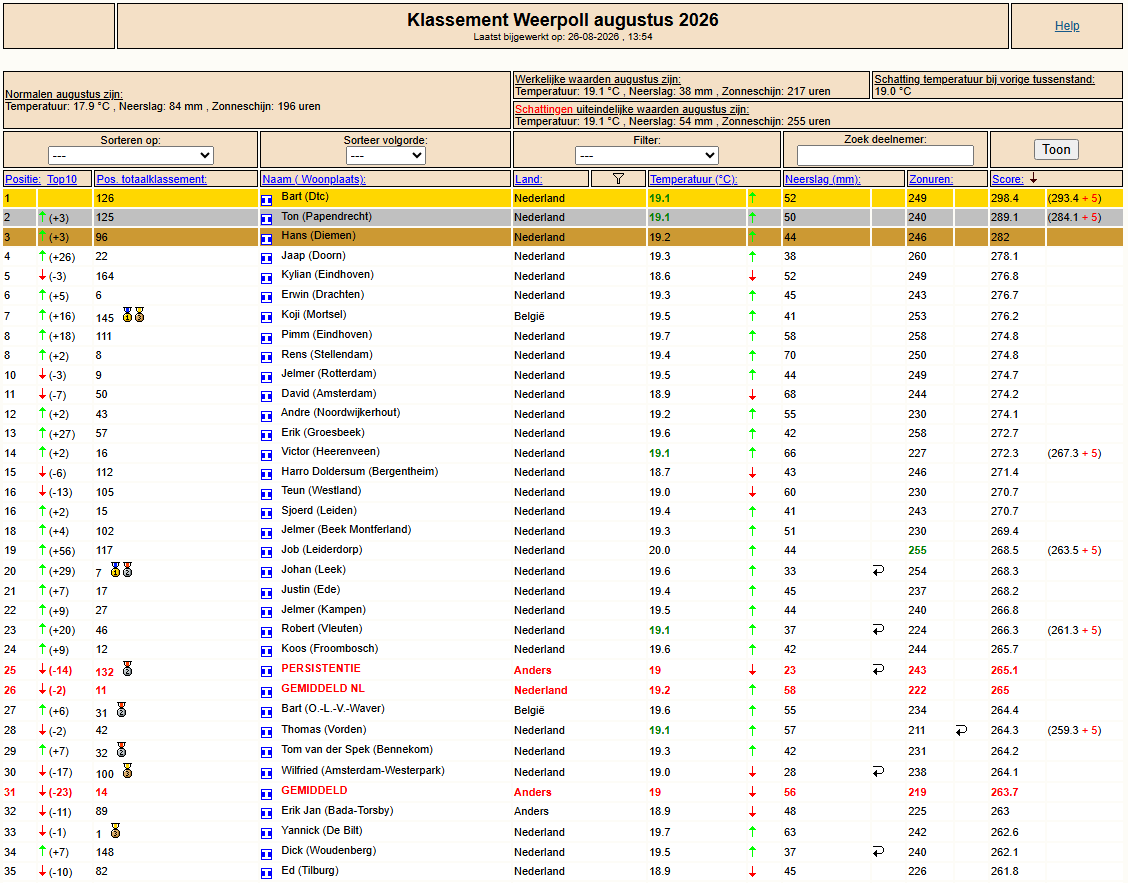Open the blue info icon for Bart (Dtc)
Viewport: 1128px width, 883px height.
point(266,199)
